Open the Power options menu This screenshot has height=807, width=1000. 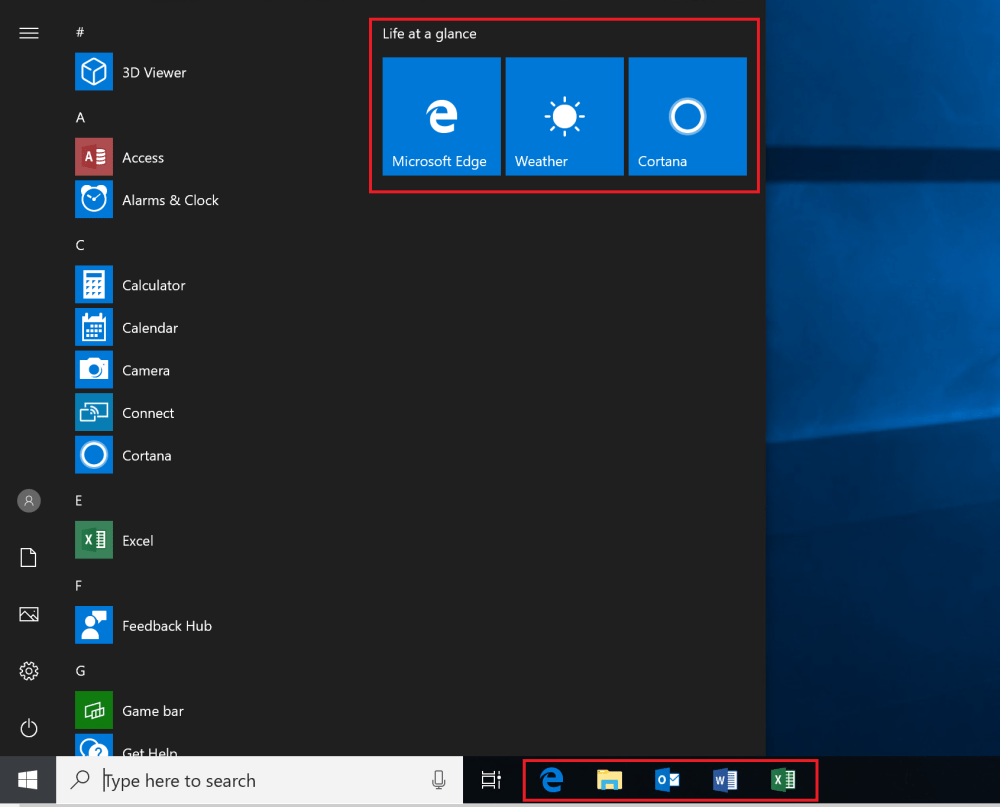point(29,727)
